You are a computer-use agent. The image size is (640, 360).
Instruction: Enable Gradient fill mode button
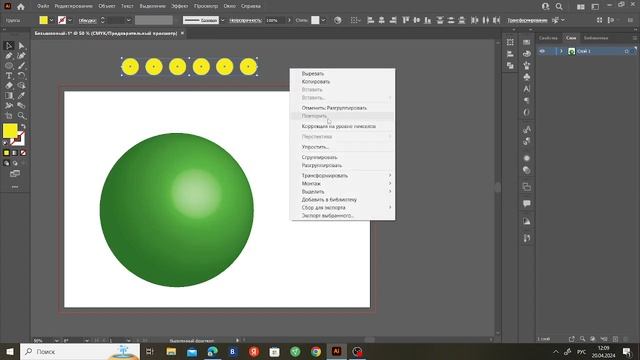tap(15, 153)
